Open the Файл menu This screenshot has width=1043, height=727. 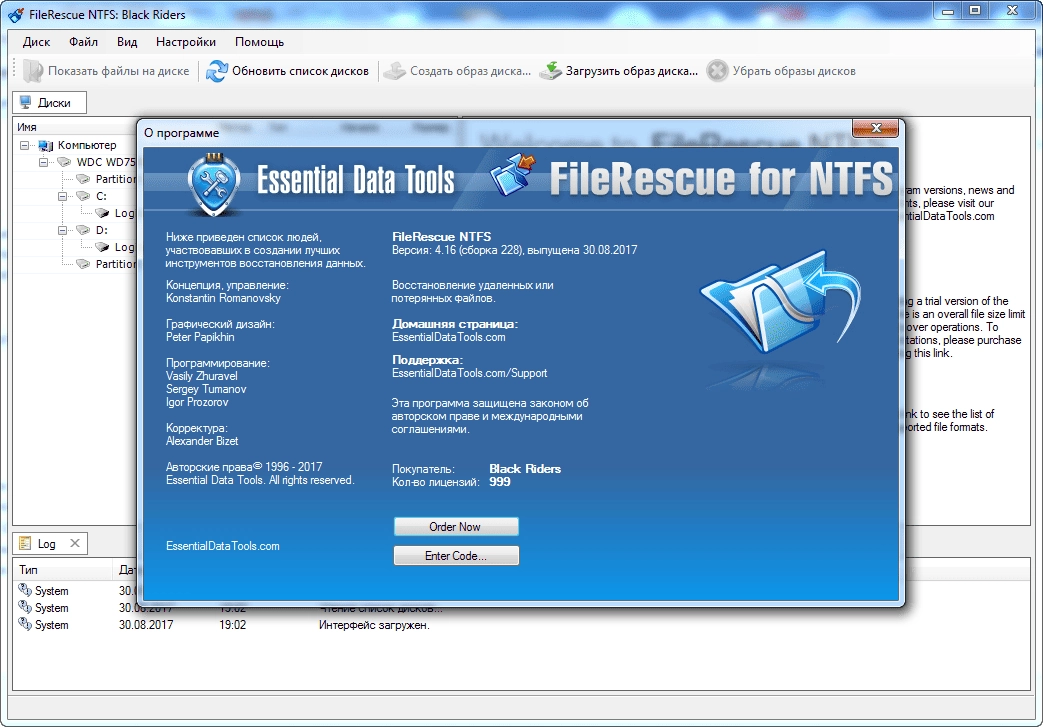click(x=83, y=42)
